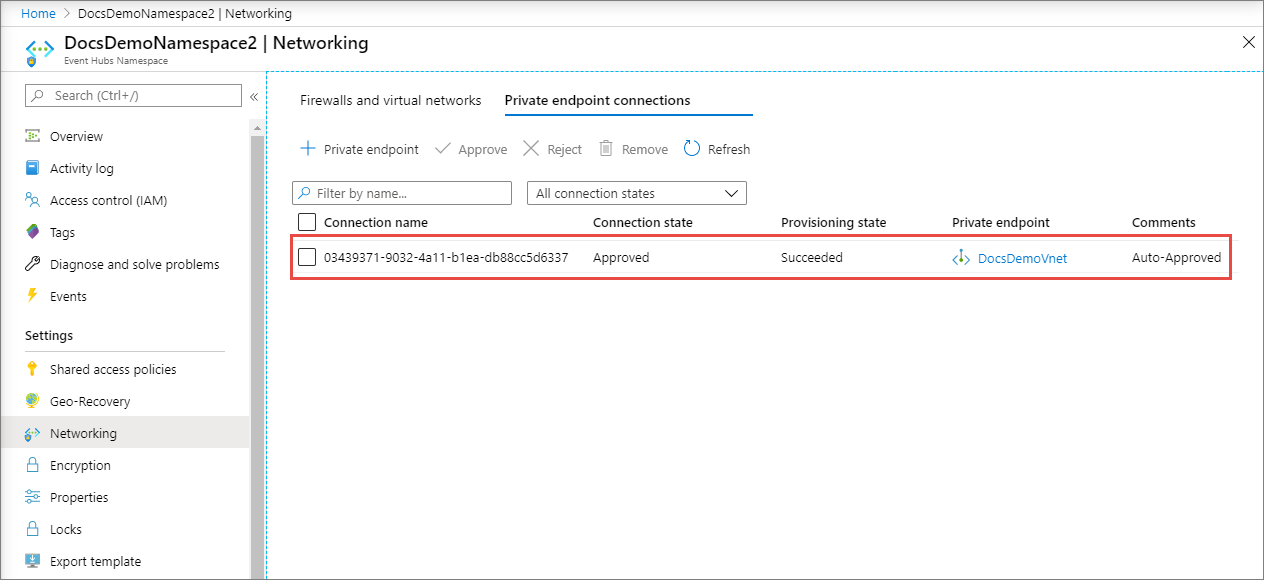Click the plus icon for Private endpoint
1264x580 pixels.
point(308,149)
